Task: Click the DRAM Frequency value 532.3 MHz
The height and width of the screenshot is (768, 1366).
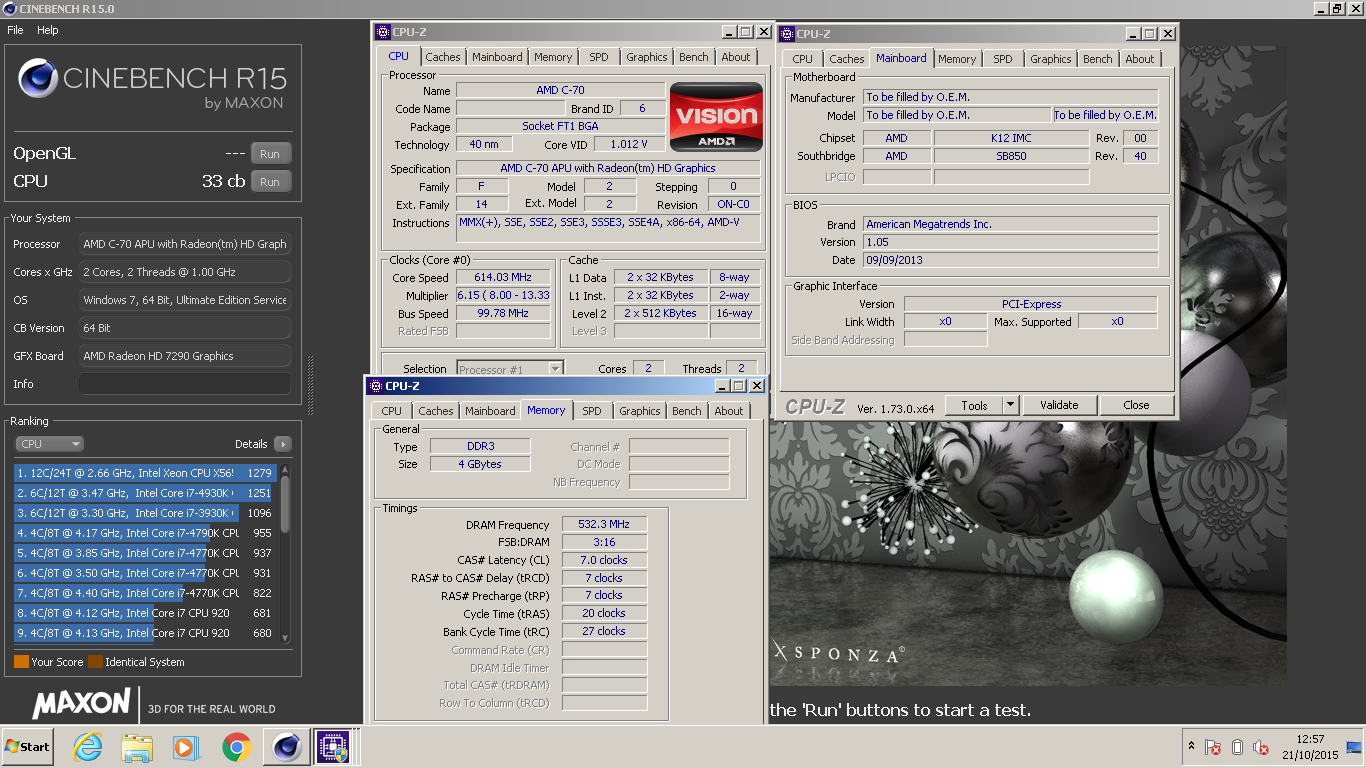Action: pos(604,524)
